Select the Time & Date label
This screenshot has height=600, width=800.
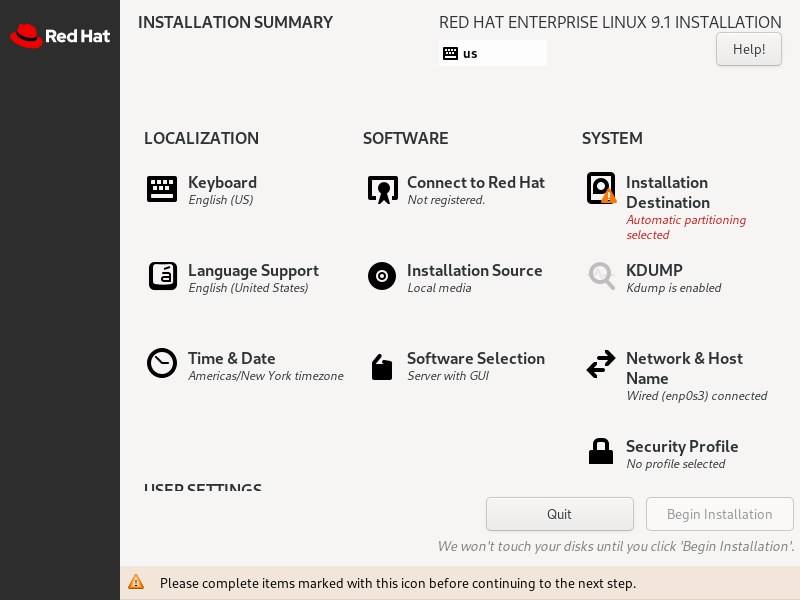click(x=232, y=358)
